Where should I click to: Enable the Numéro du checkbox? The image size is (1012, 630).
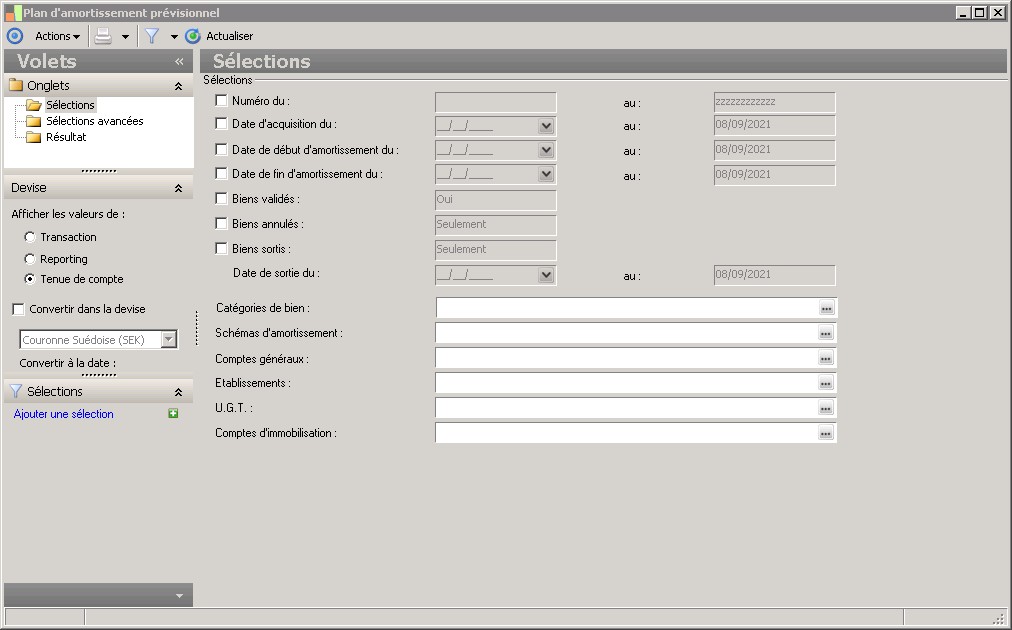[x=222, y=100]
